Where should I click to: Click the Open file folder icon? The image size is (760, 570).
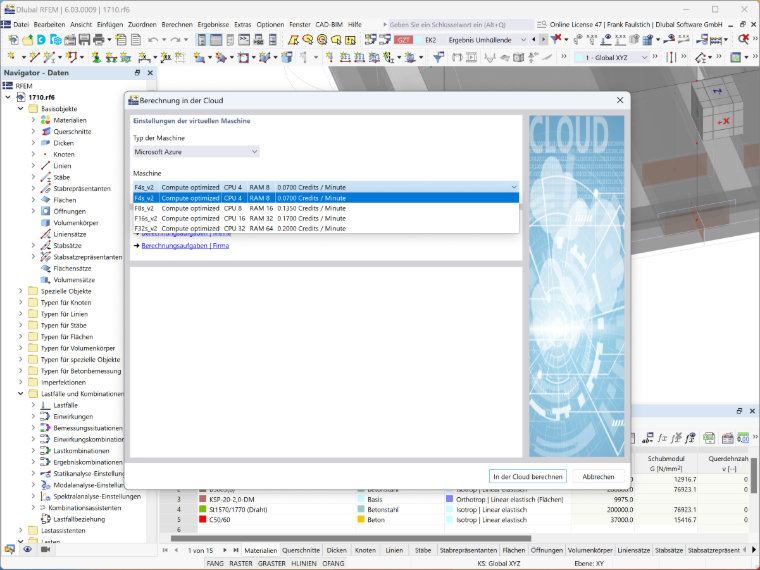coord(28,40)
